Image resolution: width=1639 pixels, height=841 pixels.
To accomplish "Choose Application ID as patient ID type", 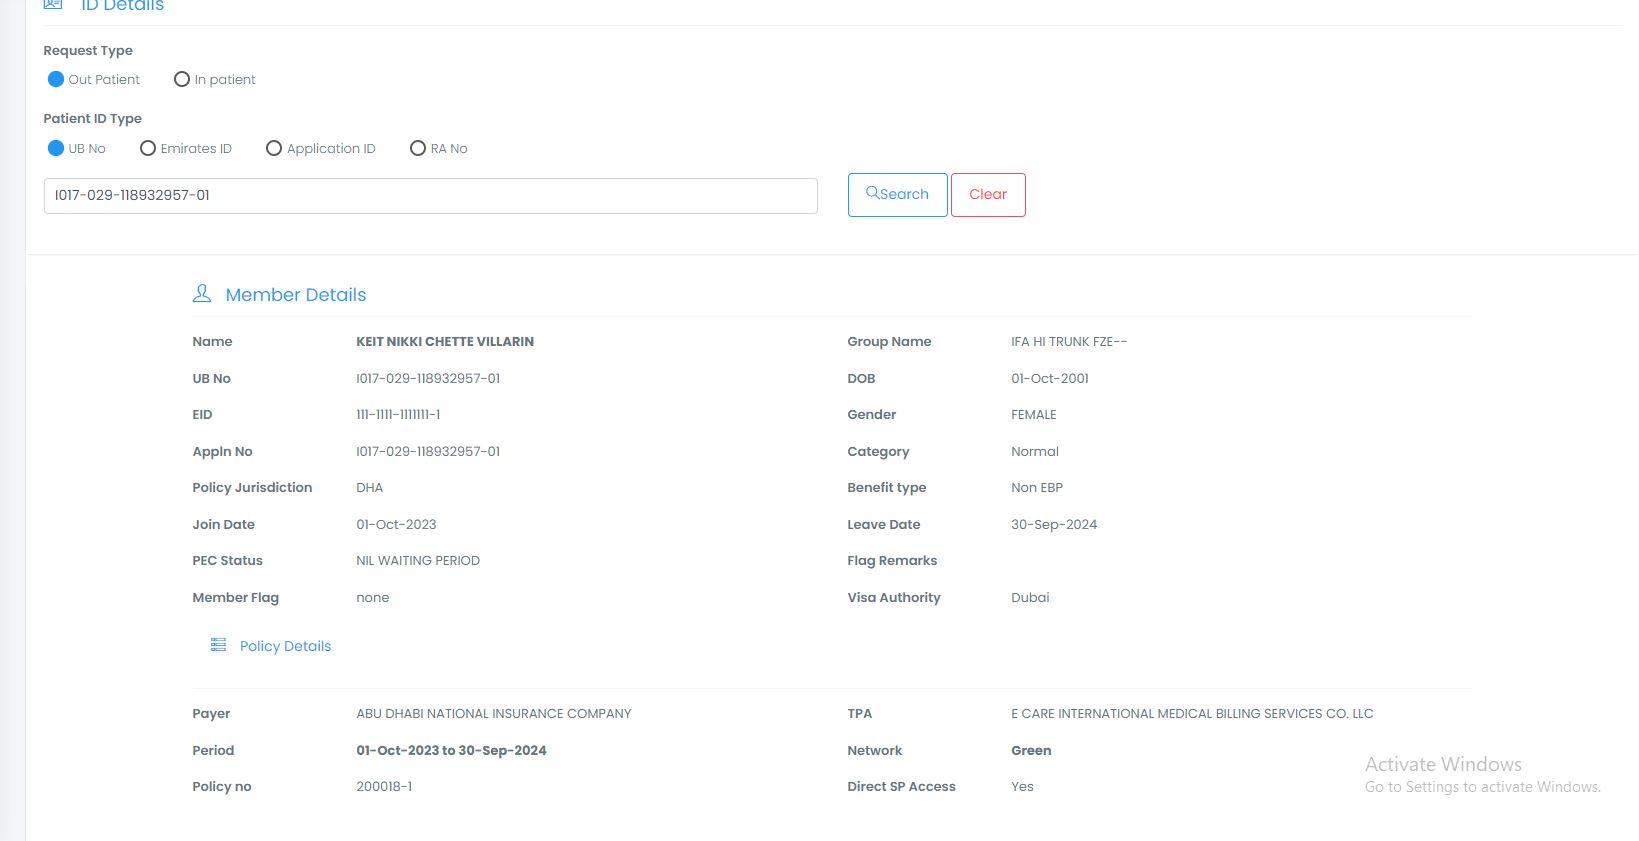I will coord(274,148).
